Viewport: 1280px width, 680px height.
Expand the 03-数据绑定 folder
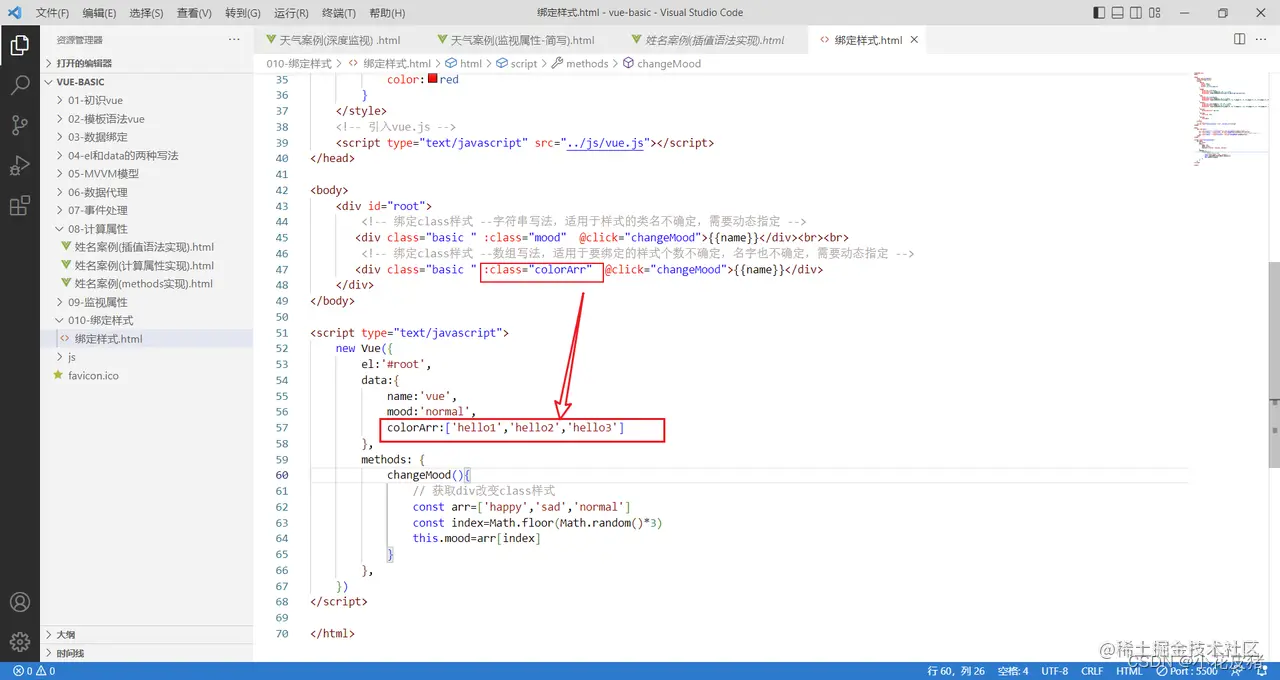point(146,137)
